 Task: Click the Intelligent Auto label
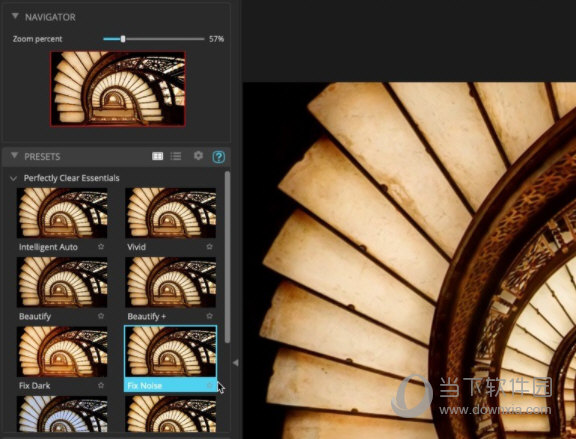click(48, 247)
